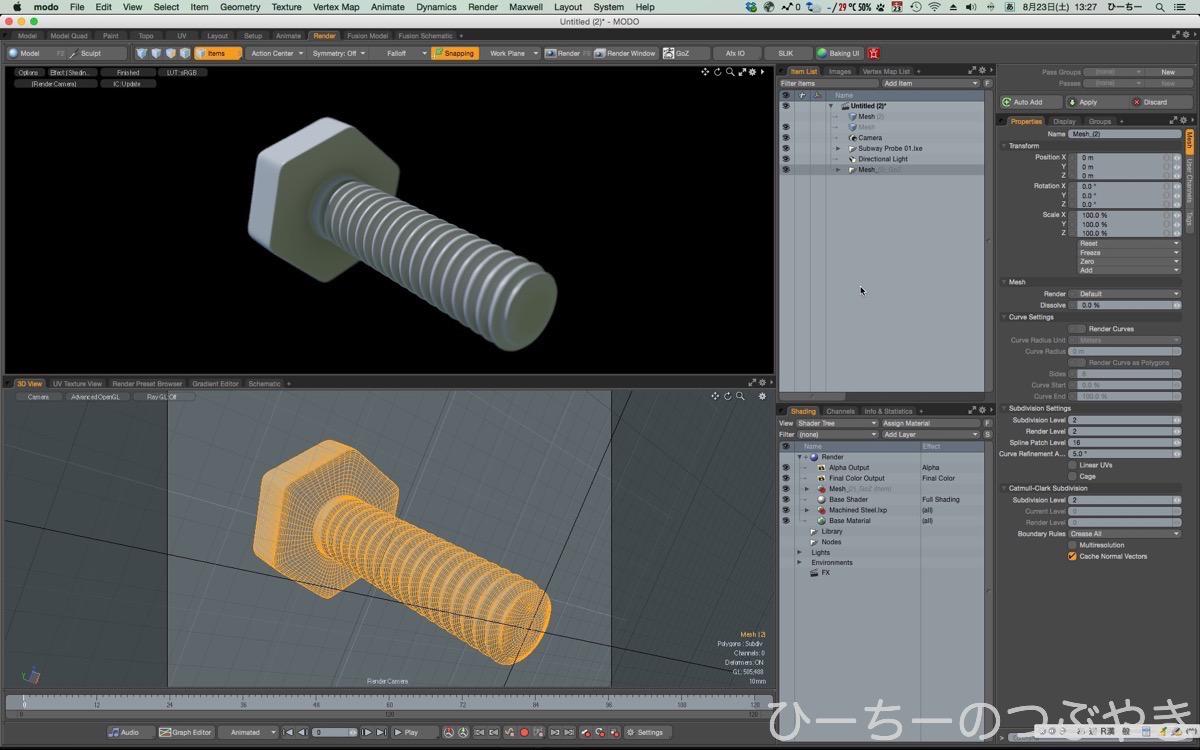Click the mesh Name input field

point(1124,133)
